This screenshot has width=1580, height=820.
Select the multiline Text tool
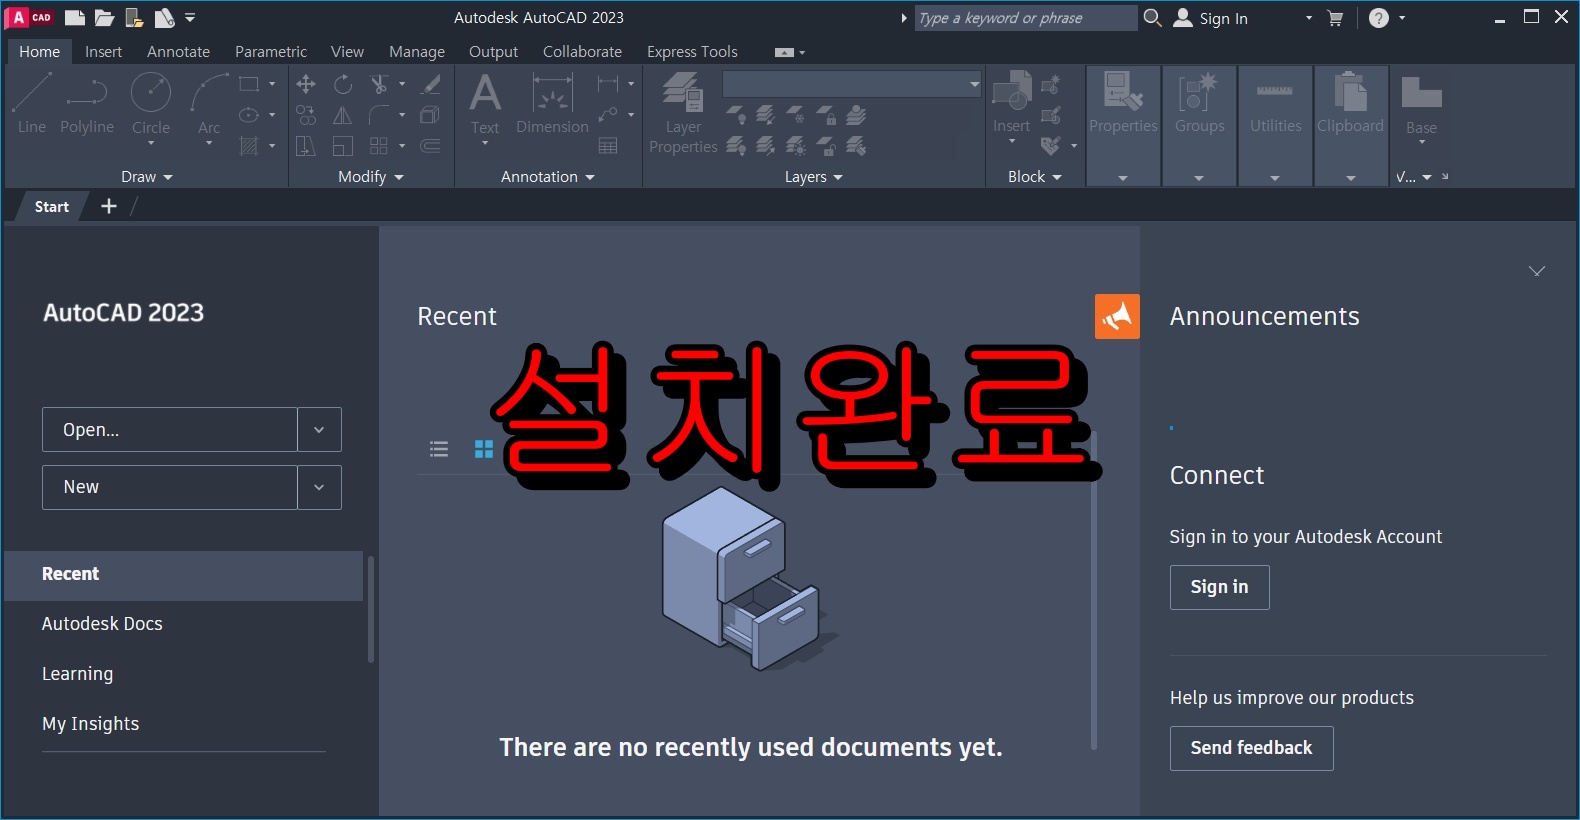(485, 105)
